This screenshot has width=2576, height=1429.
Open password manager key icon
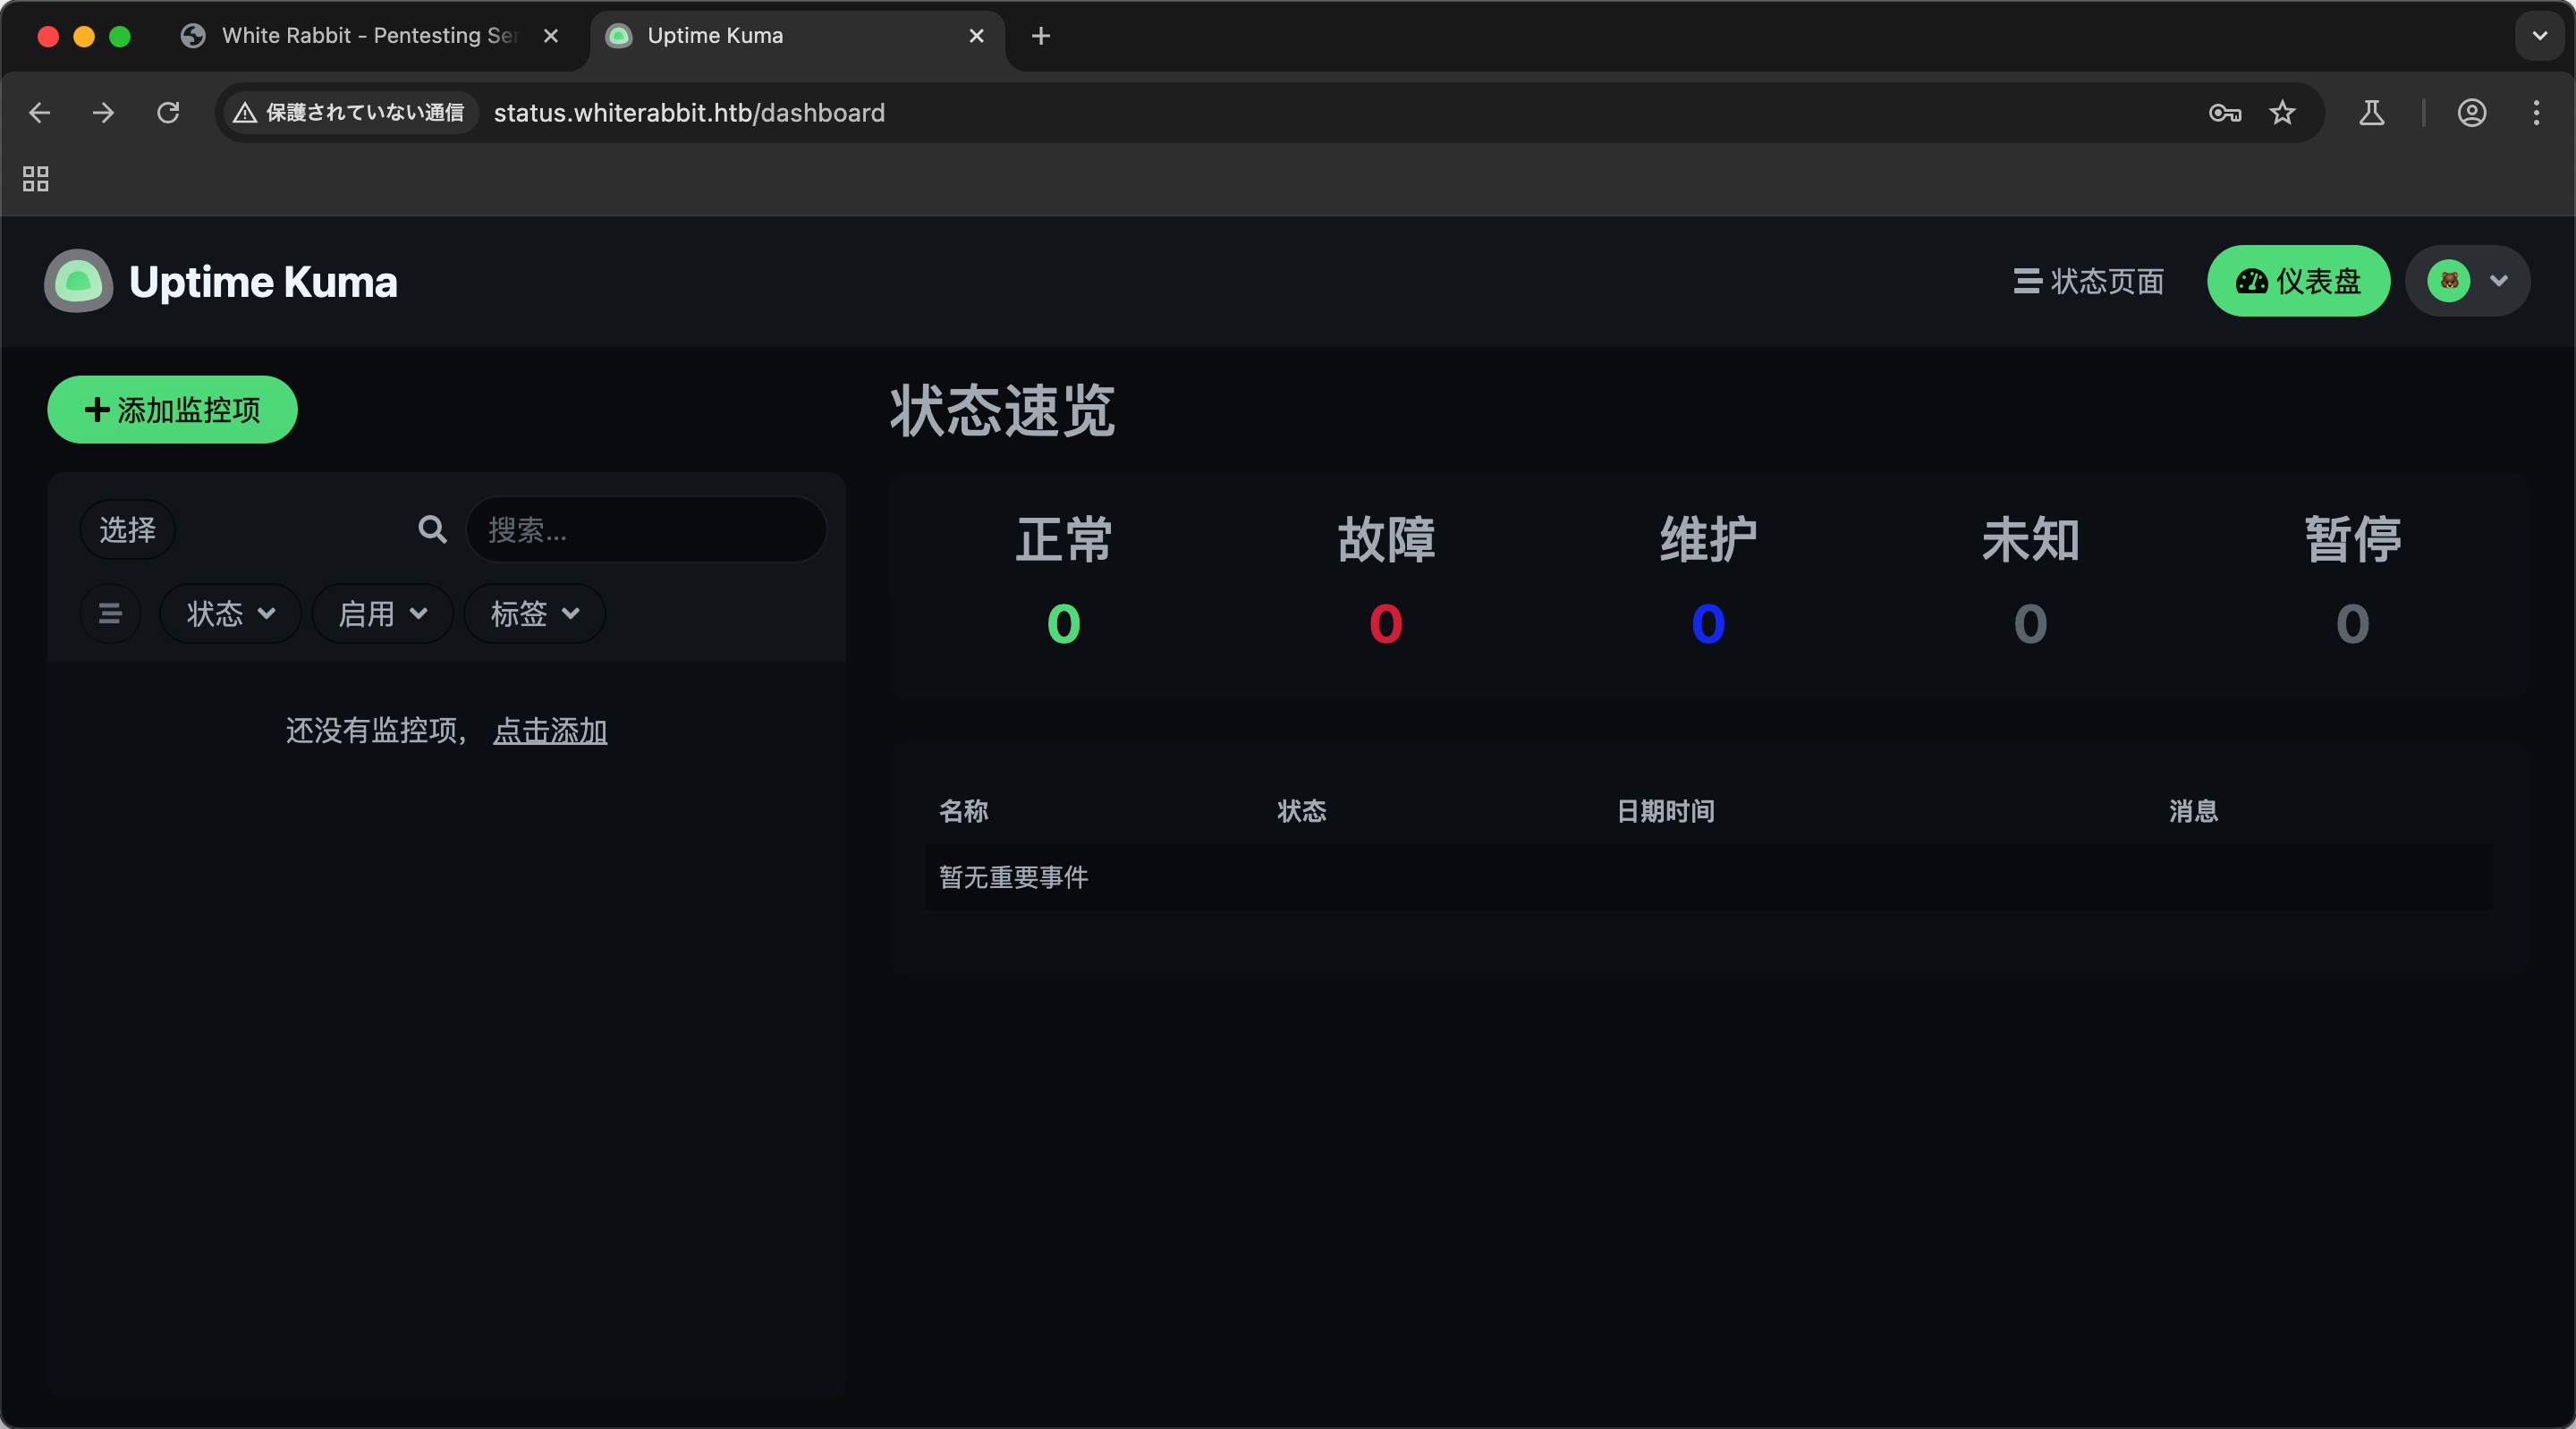point(2224,113)
